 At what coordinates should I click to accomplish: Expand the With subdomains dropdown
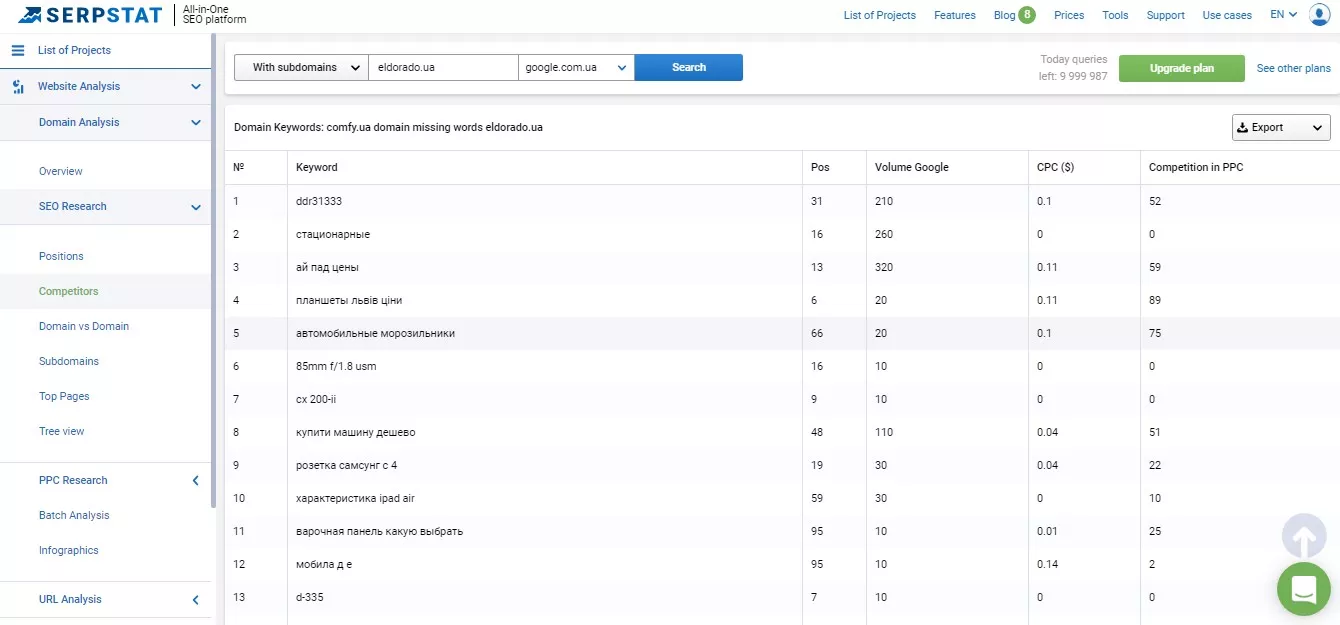tap(301, 67)
